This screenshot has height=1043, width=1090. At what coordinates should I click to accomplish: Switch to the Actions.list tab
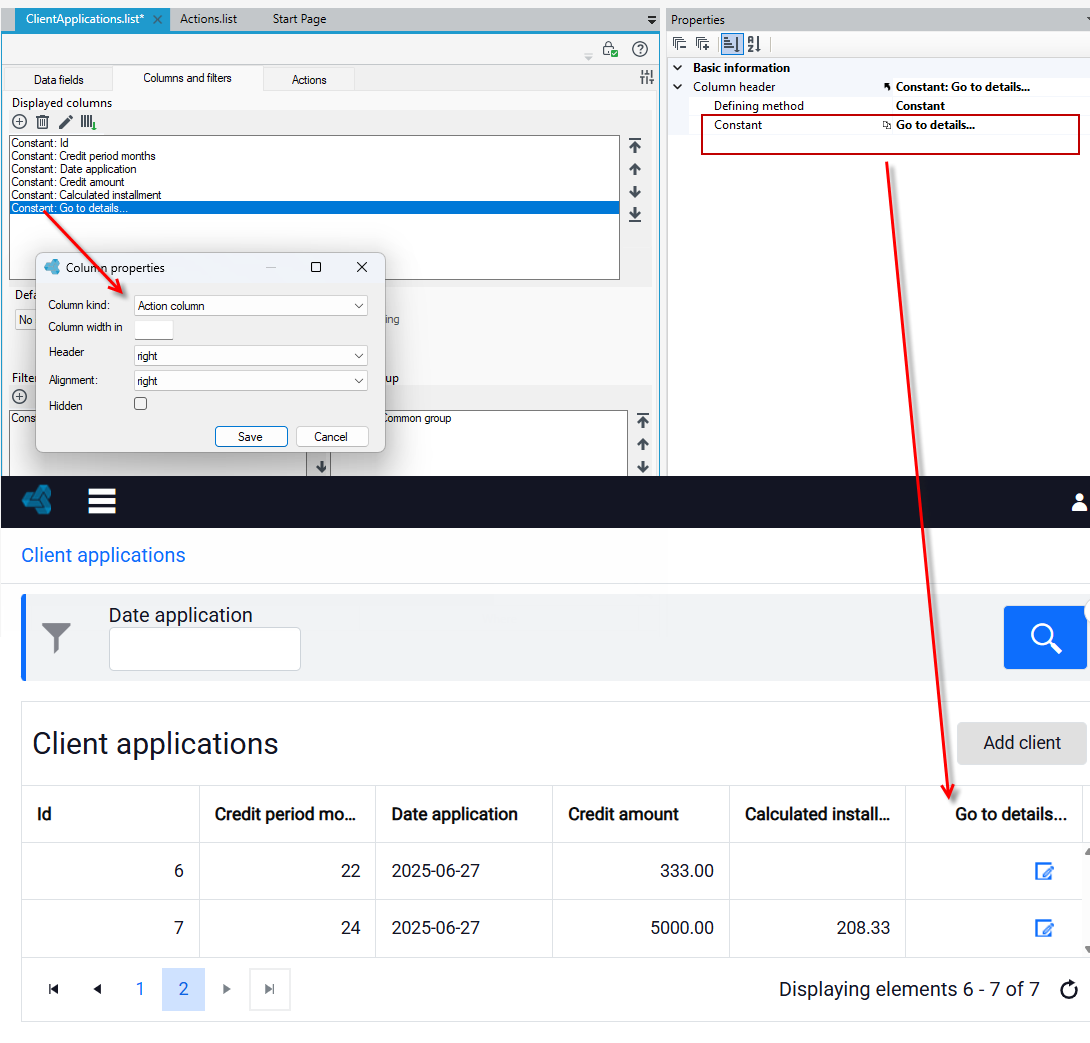(209, 19)
